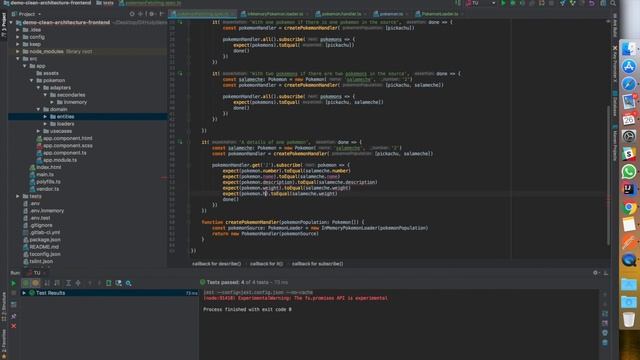Click run-test gutter icon beside 'A details of one pokemon' test
640x360 pixels.
coord(180,142)
